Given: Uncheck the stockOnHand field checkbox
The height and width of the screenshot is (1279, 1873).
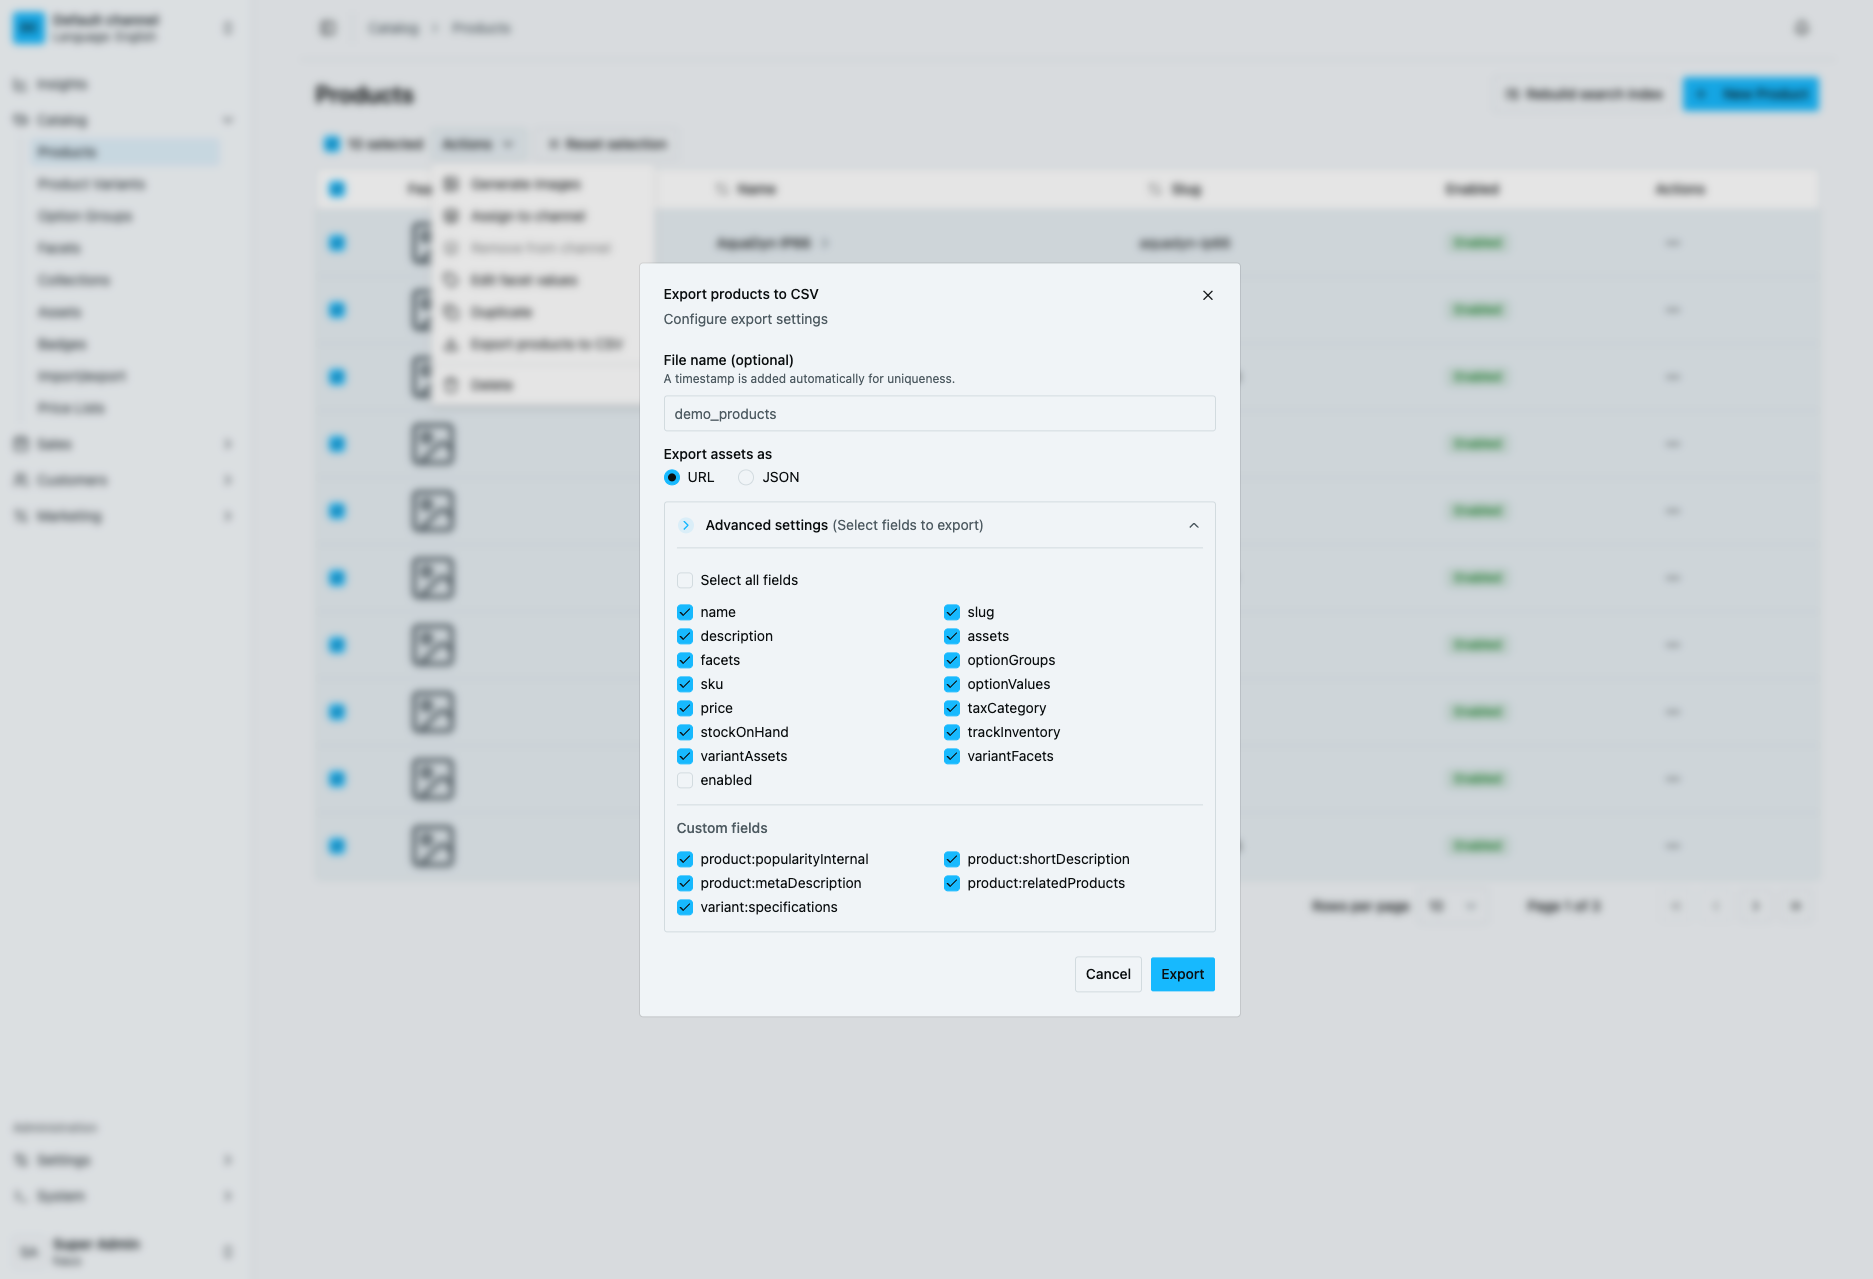Looking at the screenshot, I should point(685,732).
